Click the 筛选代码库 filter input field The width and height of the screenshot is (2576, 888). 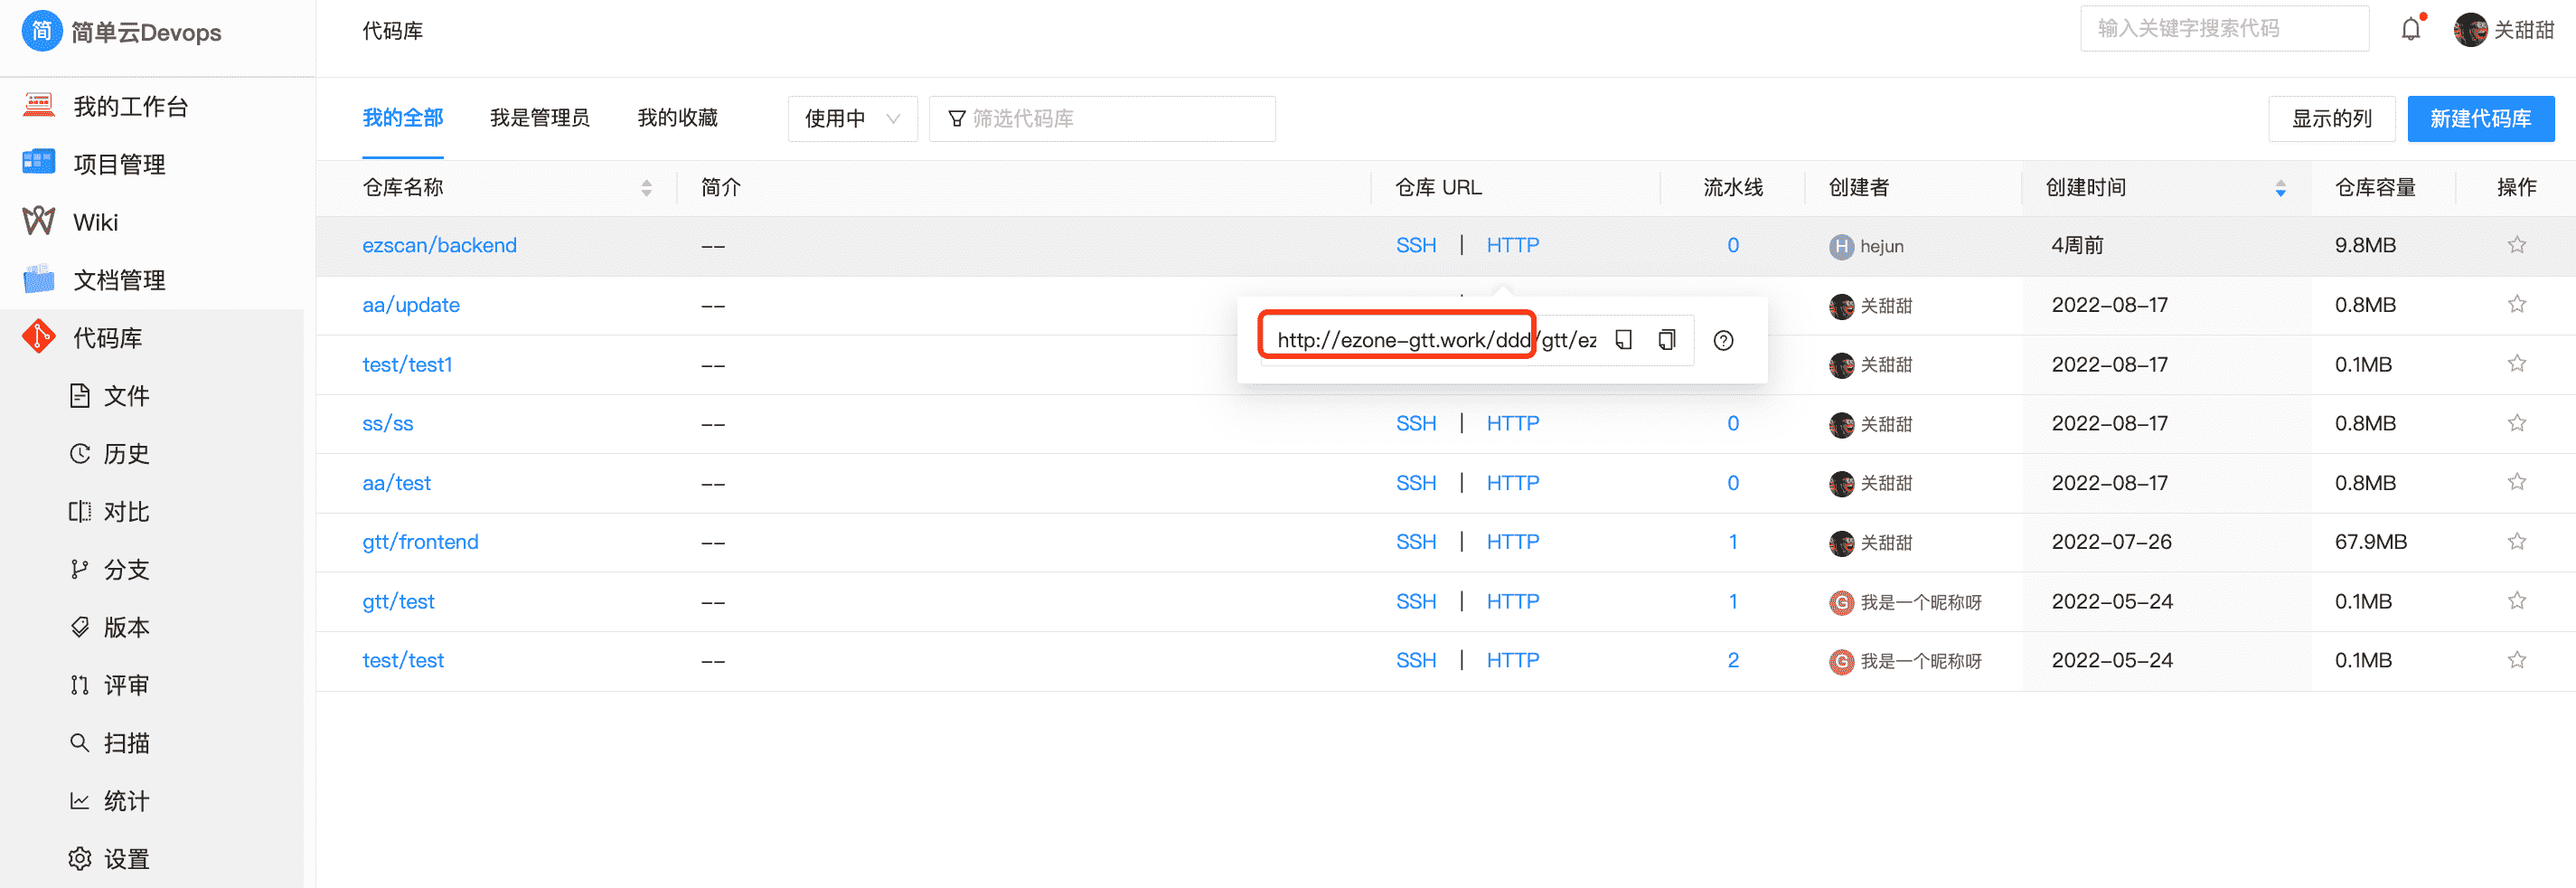pos(1110,119)
